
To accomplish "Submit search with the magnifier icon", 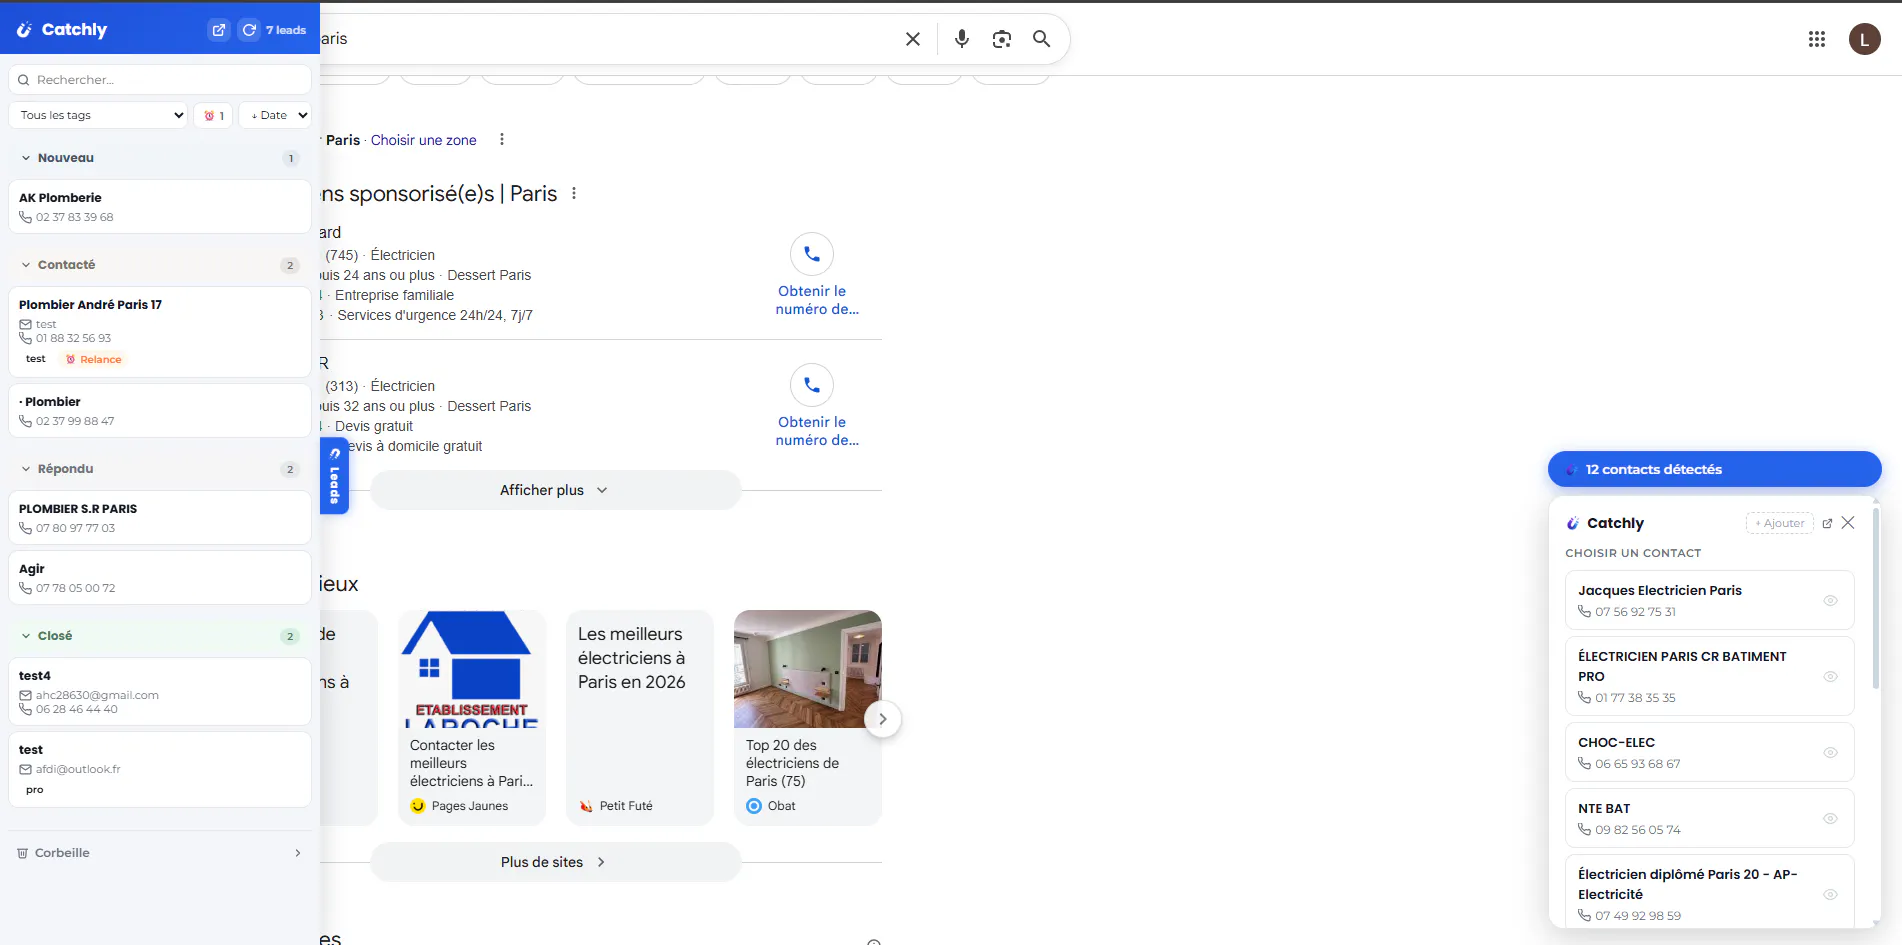I will click(x=1041, y=39).
